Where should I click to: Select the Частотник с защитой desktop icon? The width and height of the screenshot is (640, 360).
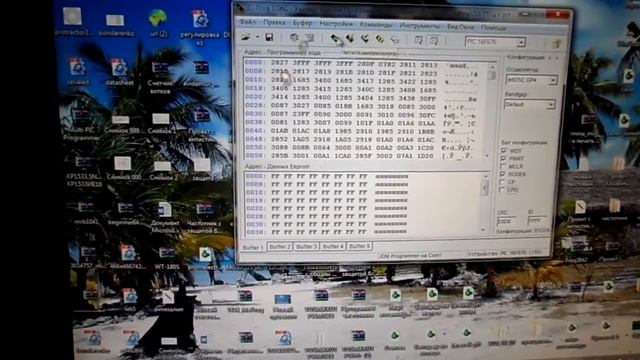click(204, 218)
